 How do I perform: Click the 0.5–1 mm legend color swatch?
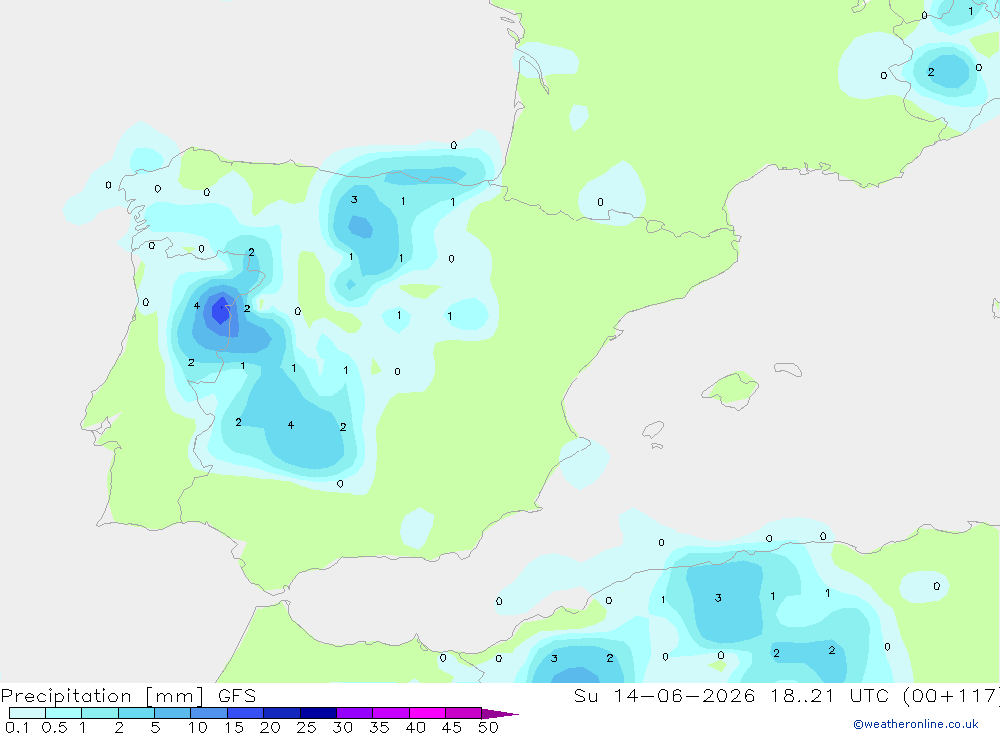(x=63, y=713)
